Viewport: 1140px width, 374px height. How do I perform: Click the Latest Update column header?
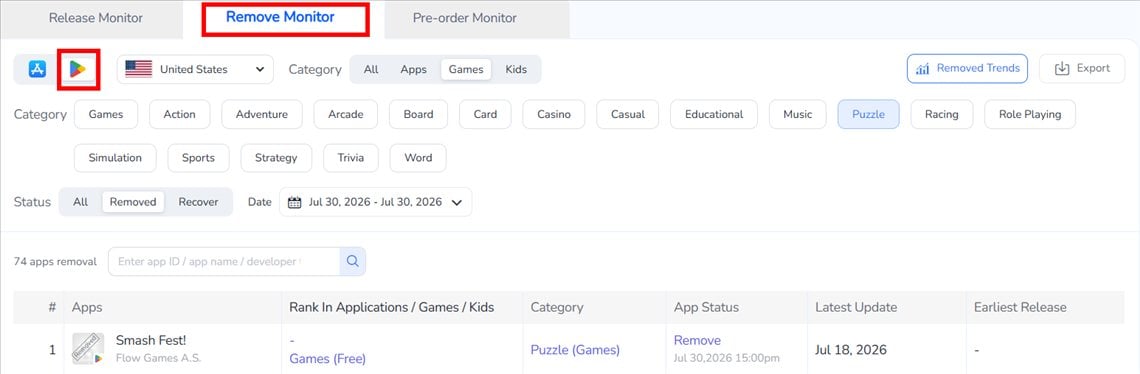pos(856,307)
